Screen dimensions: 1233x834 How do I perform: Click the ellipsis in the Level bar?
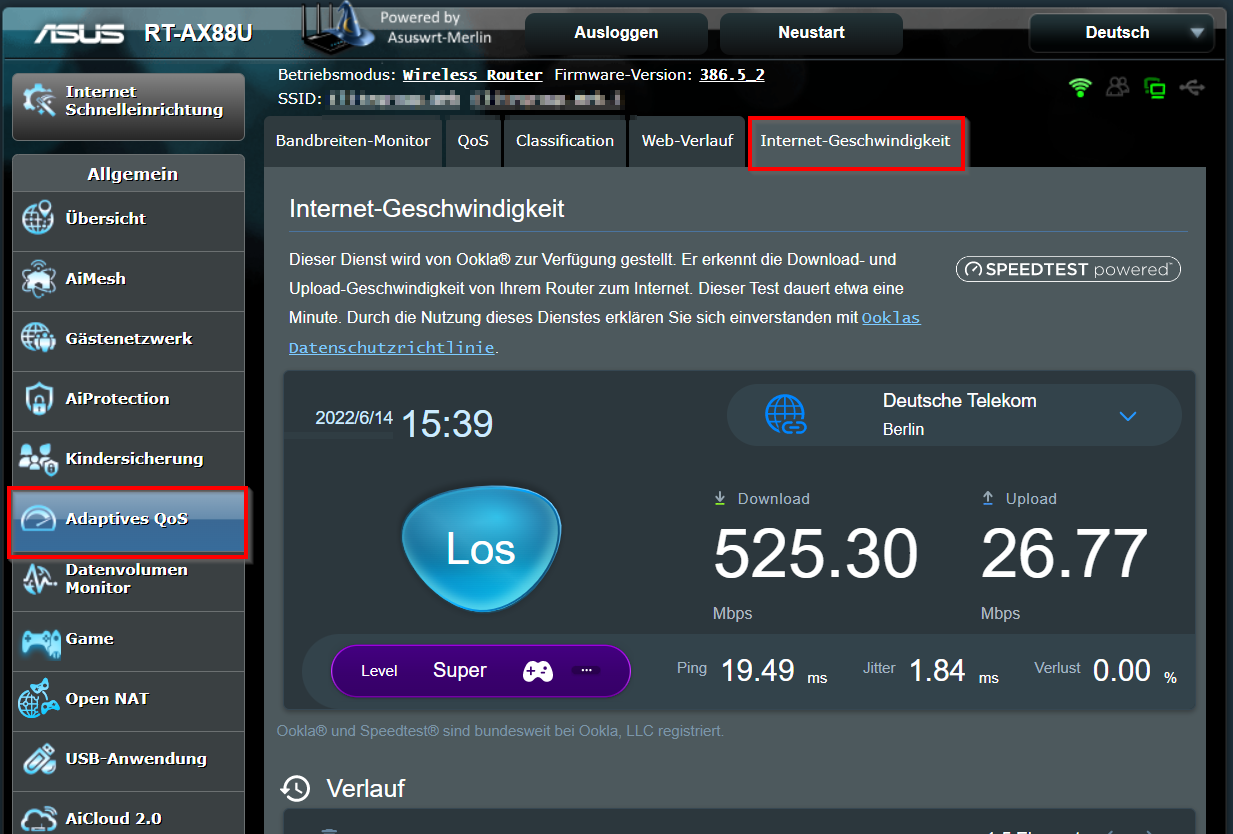click(x=587, y=671)
